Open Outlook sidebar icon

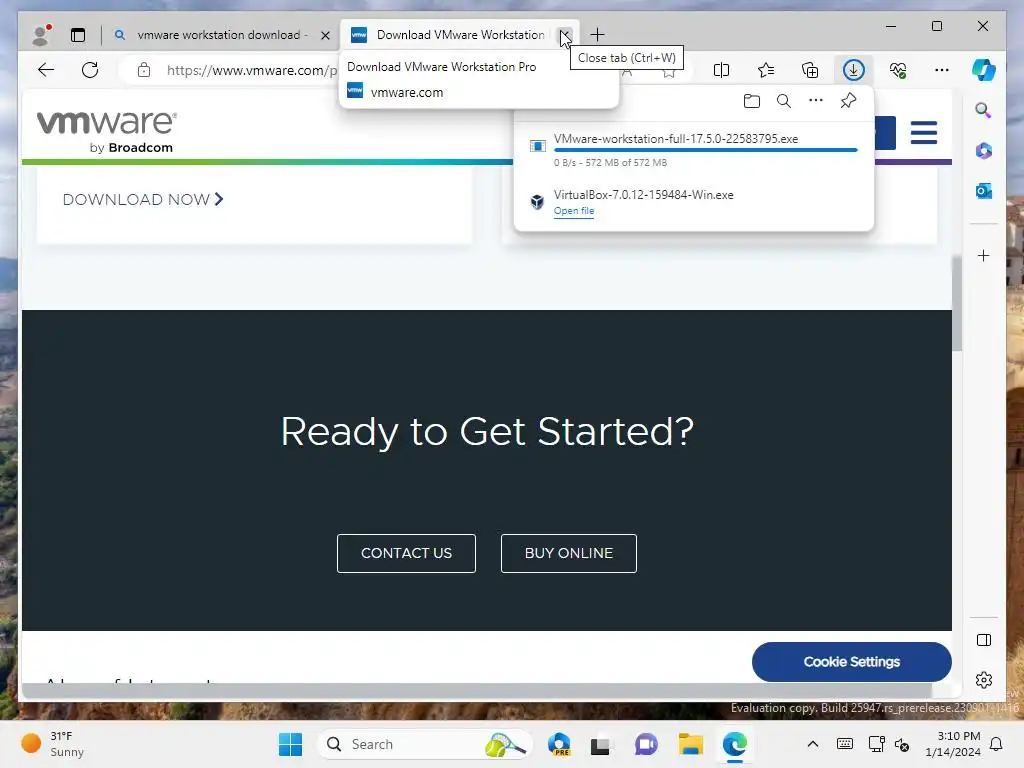pos(984,191)
